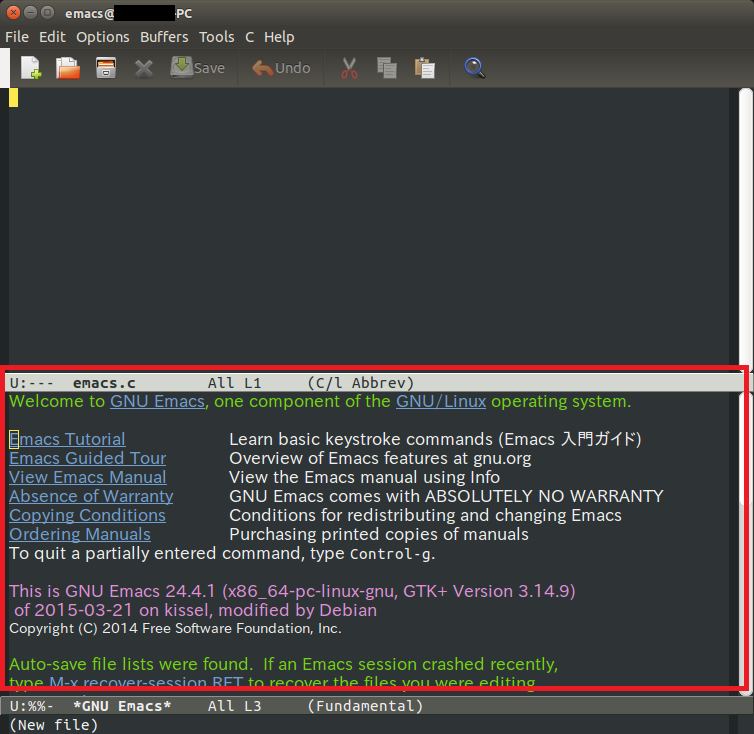Click the Kill buffer X icon
This screenshot has width=754, height=734.
click(x=143, y=68)
